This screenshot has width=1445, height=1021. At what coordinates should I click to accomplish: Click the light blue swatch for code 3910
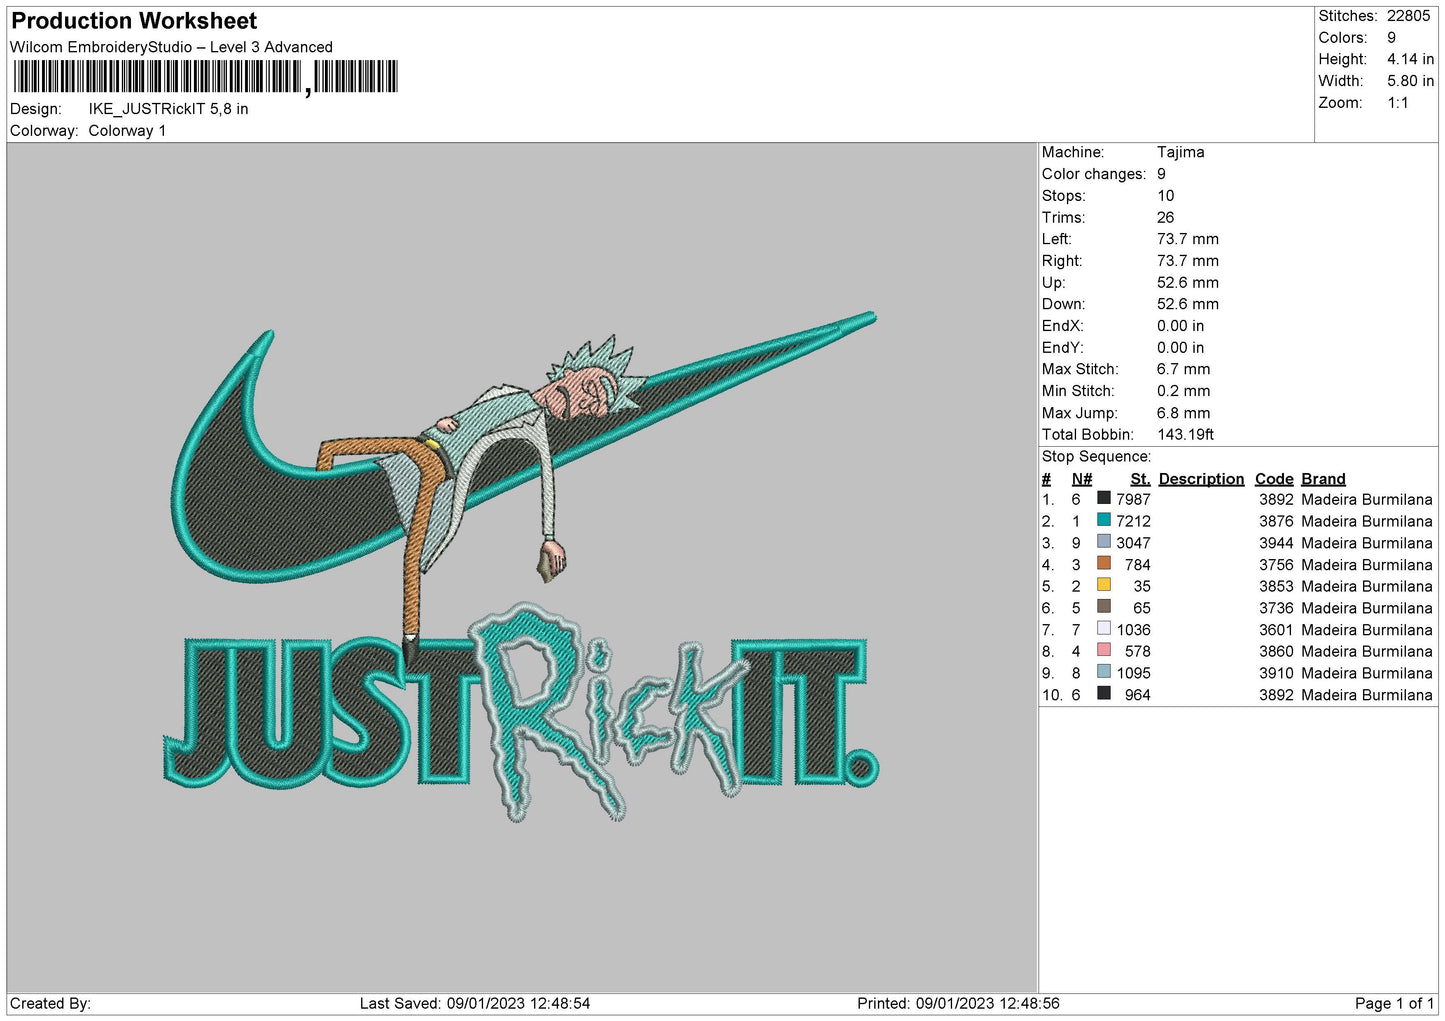(x=1103, y=672)
